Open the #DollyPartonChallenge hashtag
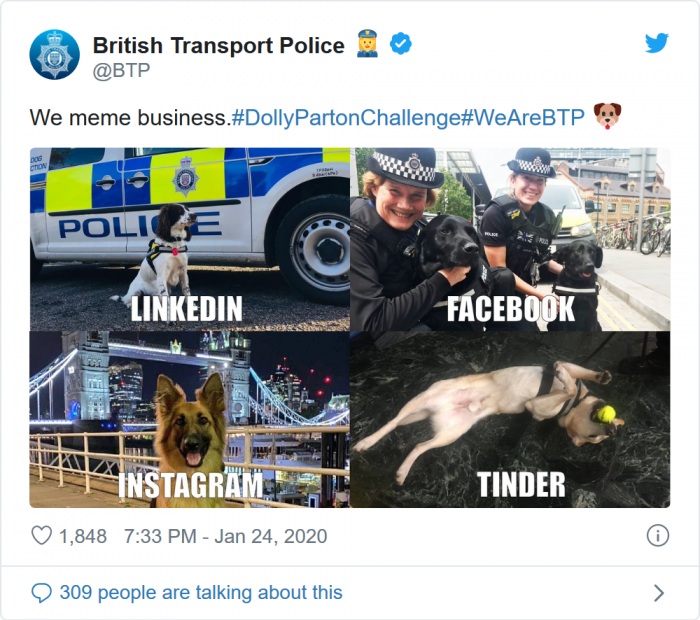This screenshot has height=620, width=700. click(x=345, y=117)
